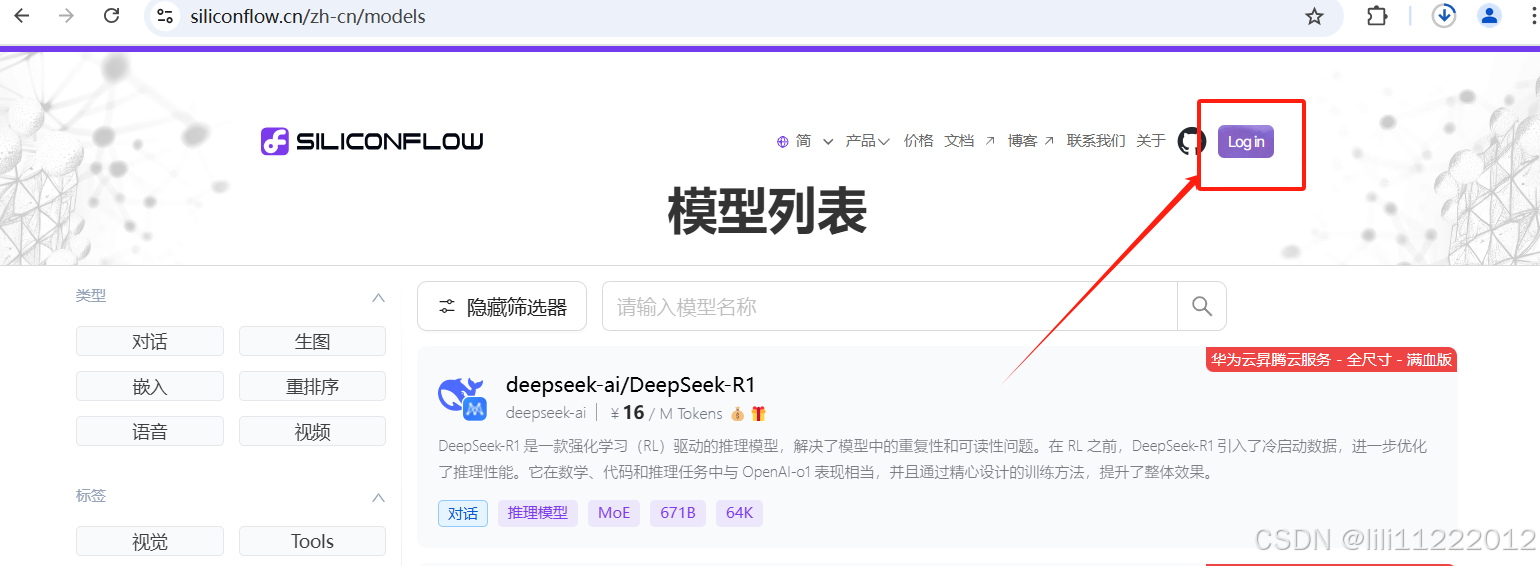Click the search magnifier button
Viewport: 1540px width, 566px height.
click(x=1202, y=306)
